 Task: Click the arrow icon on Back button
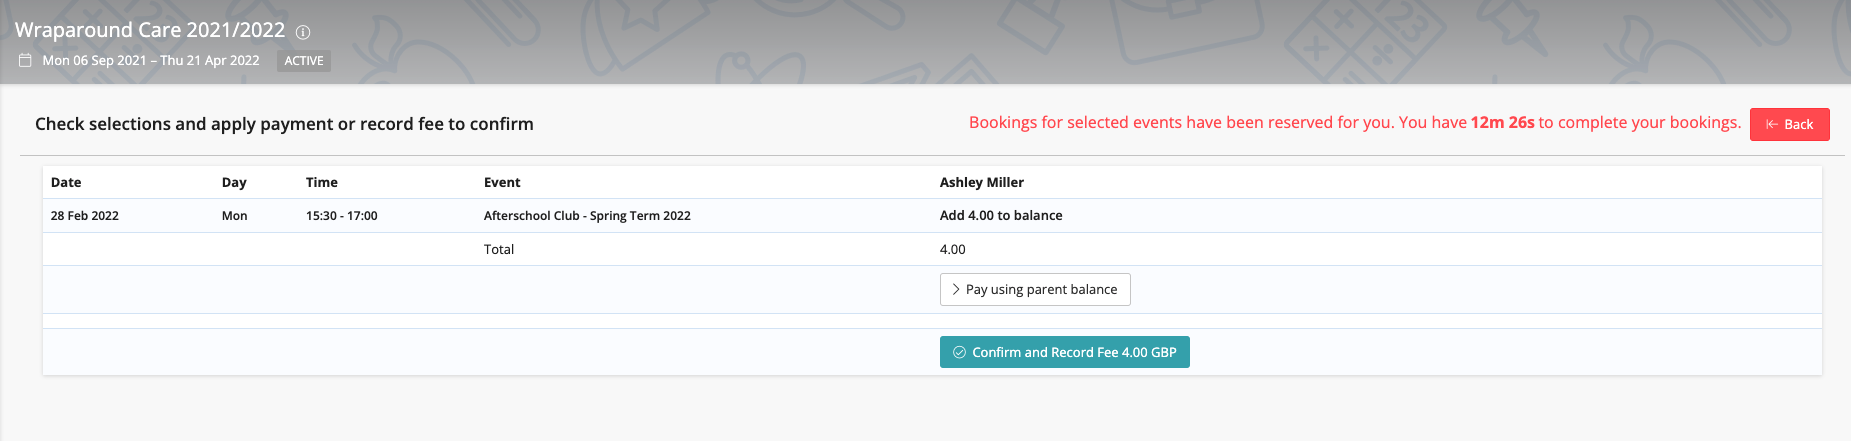point(1771,124)
